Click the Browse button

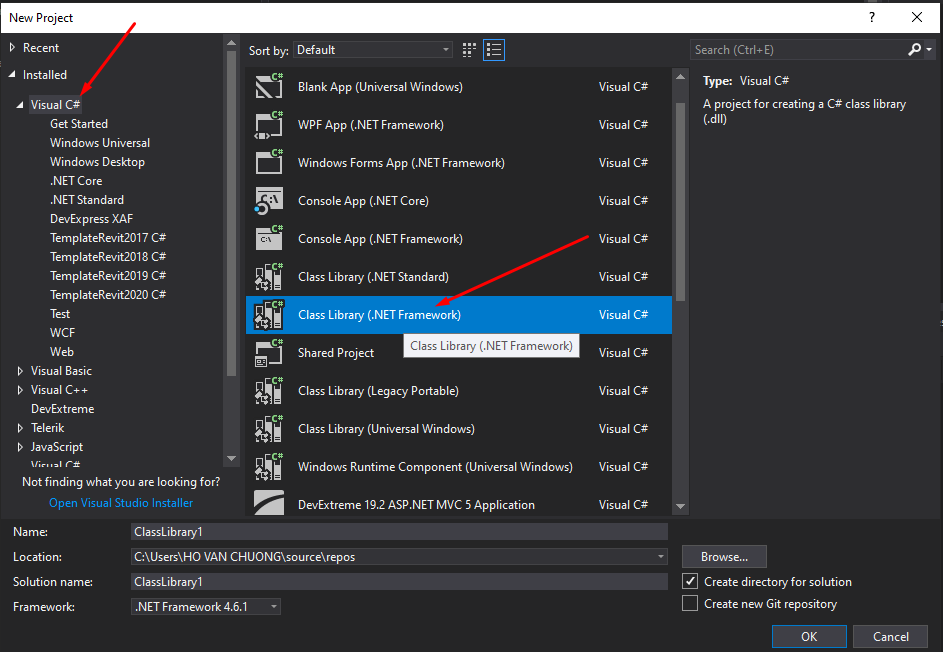point(724,557)
